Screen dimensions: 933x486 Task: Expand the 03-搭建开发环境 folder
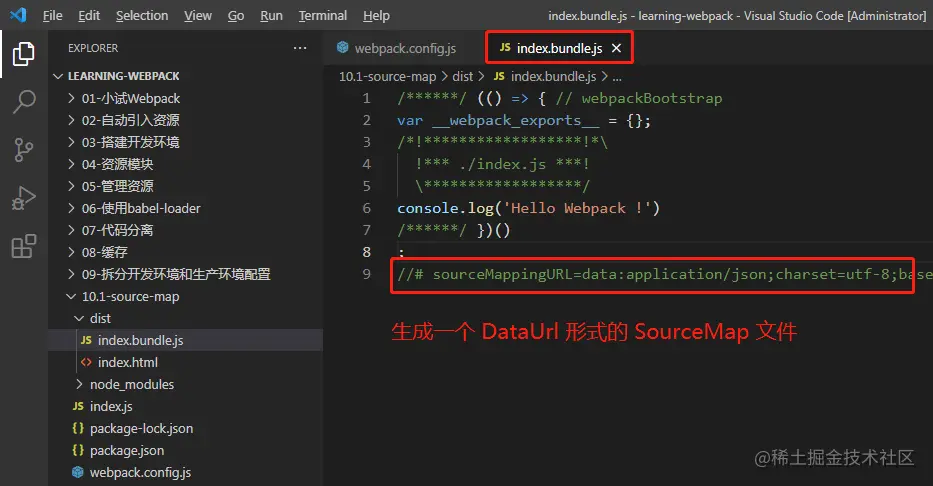click(x=71, y=142)
